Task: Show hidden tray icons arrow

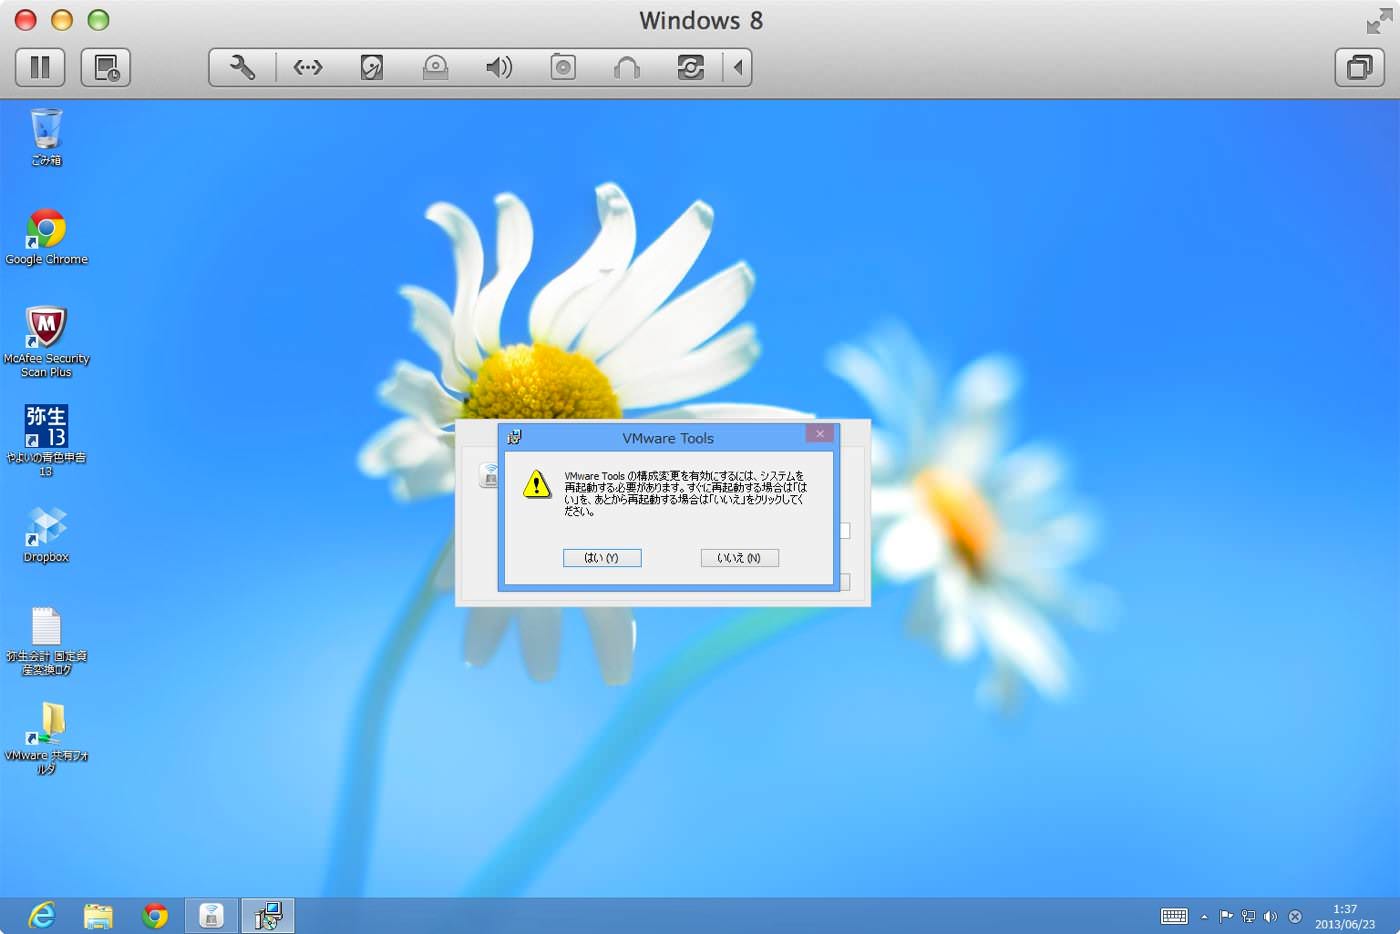Action: 1204,916
